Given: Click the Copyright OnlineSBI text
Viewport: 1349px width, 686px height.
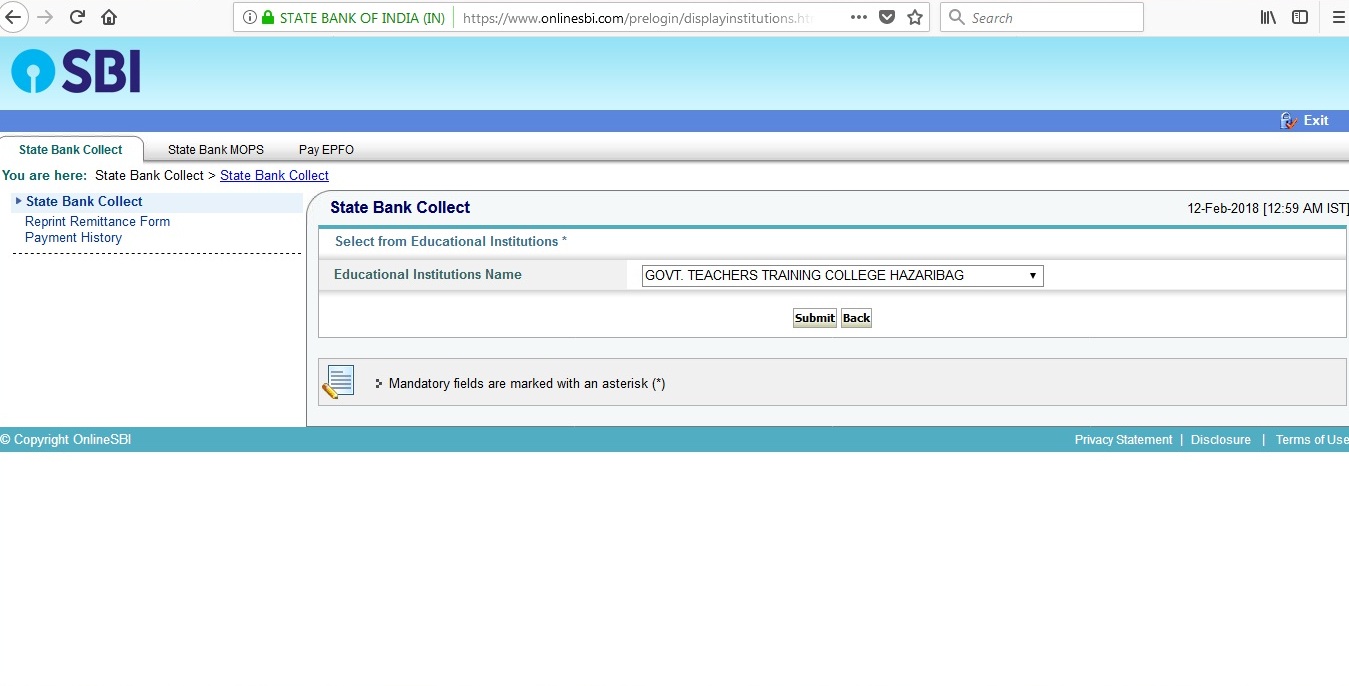Looking at the screenshot, I should click(66, 440).
